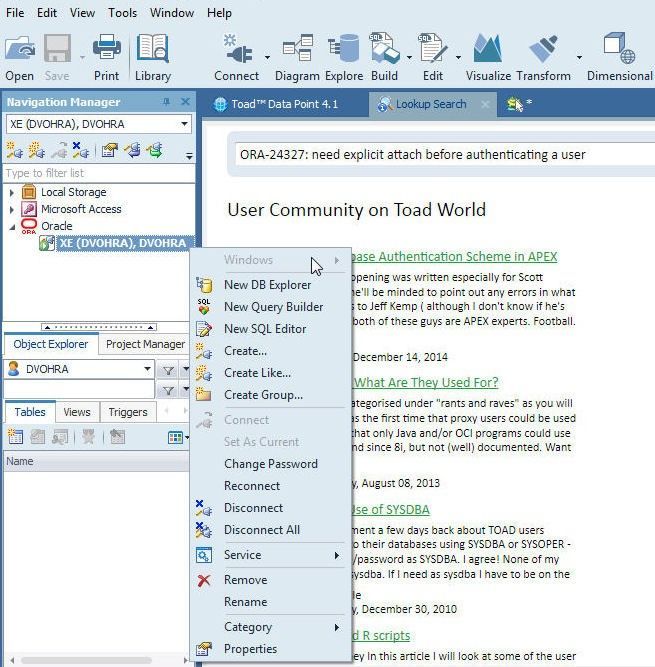Collapse the Oracle tree node

pos(12,227)
